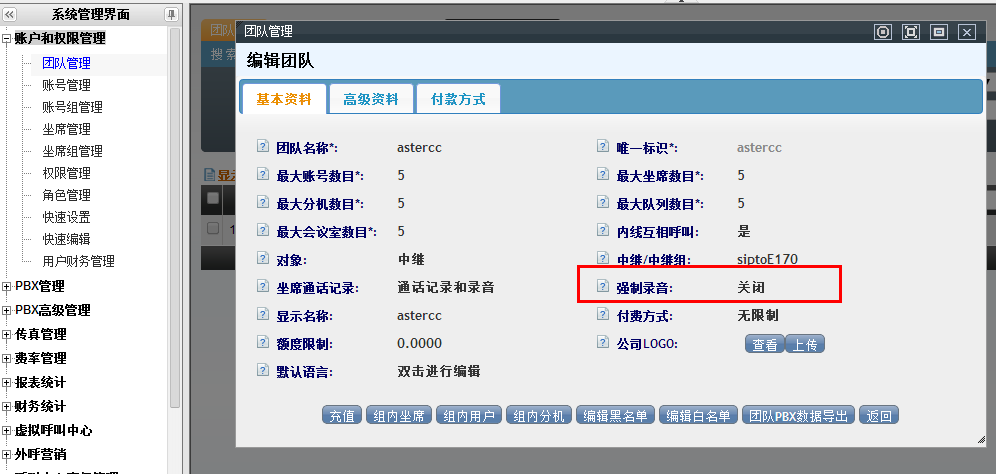Collapse the sidebar with double-arrow icon

[x=9, y=14]
